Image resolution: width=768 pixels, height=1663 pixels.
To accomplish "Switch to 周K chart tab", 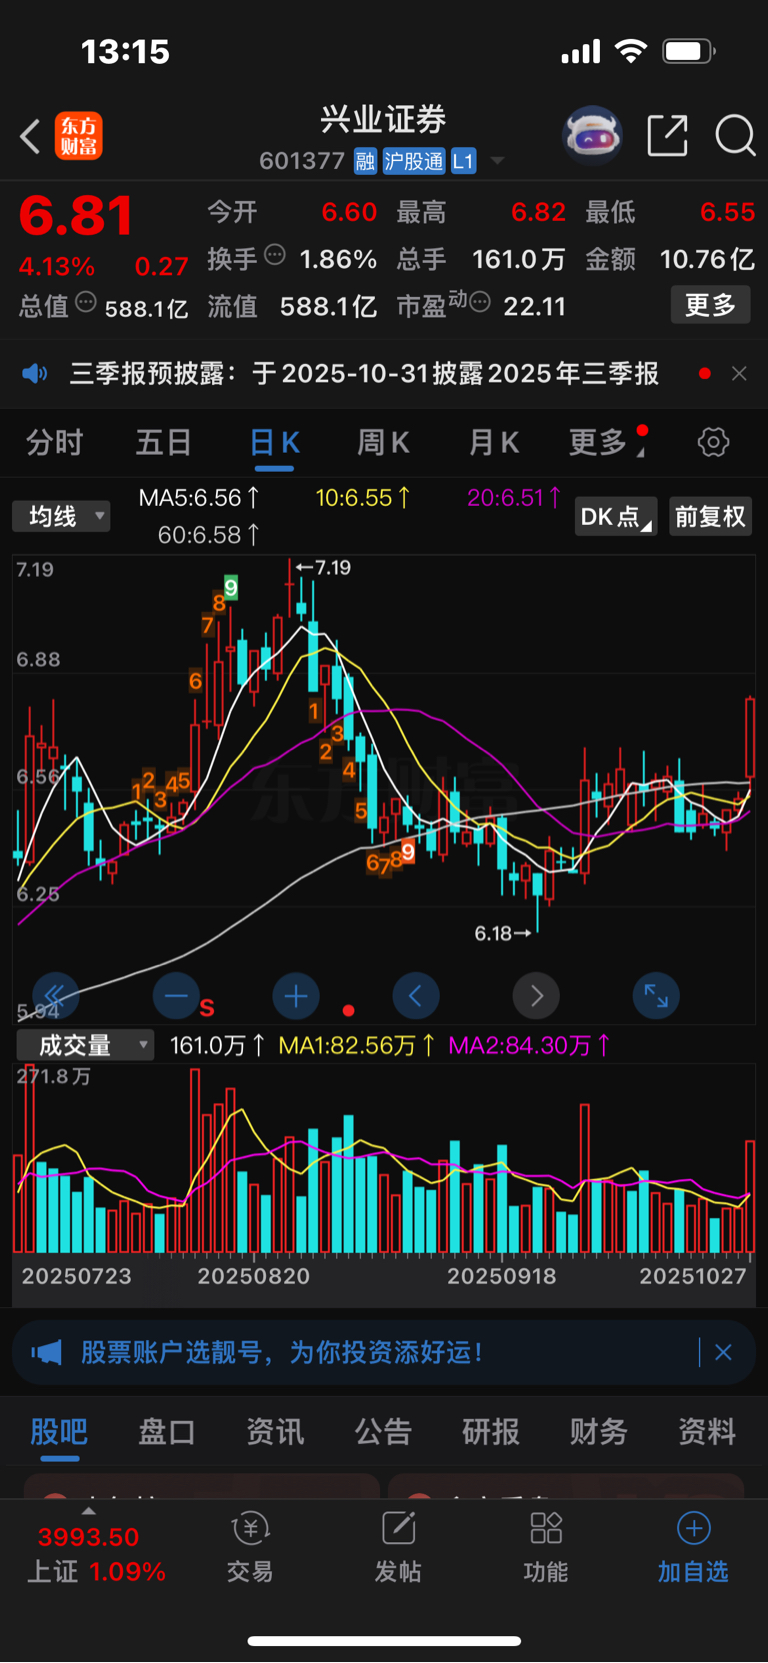I will click(x=383, y=442).
